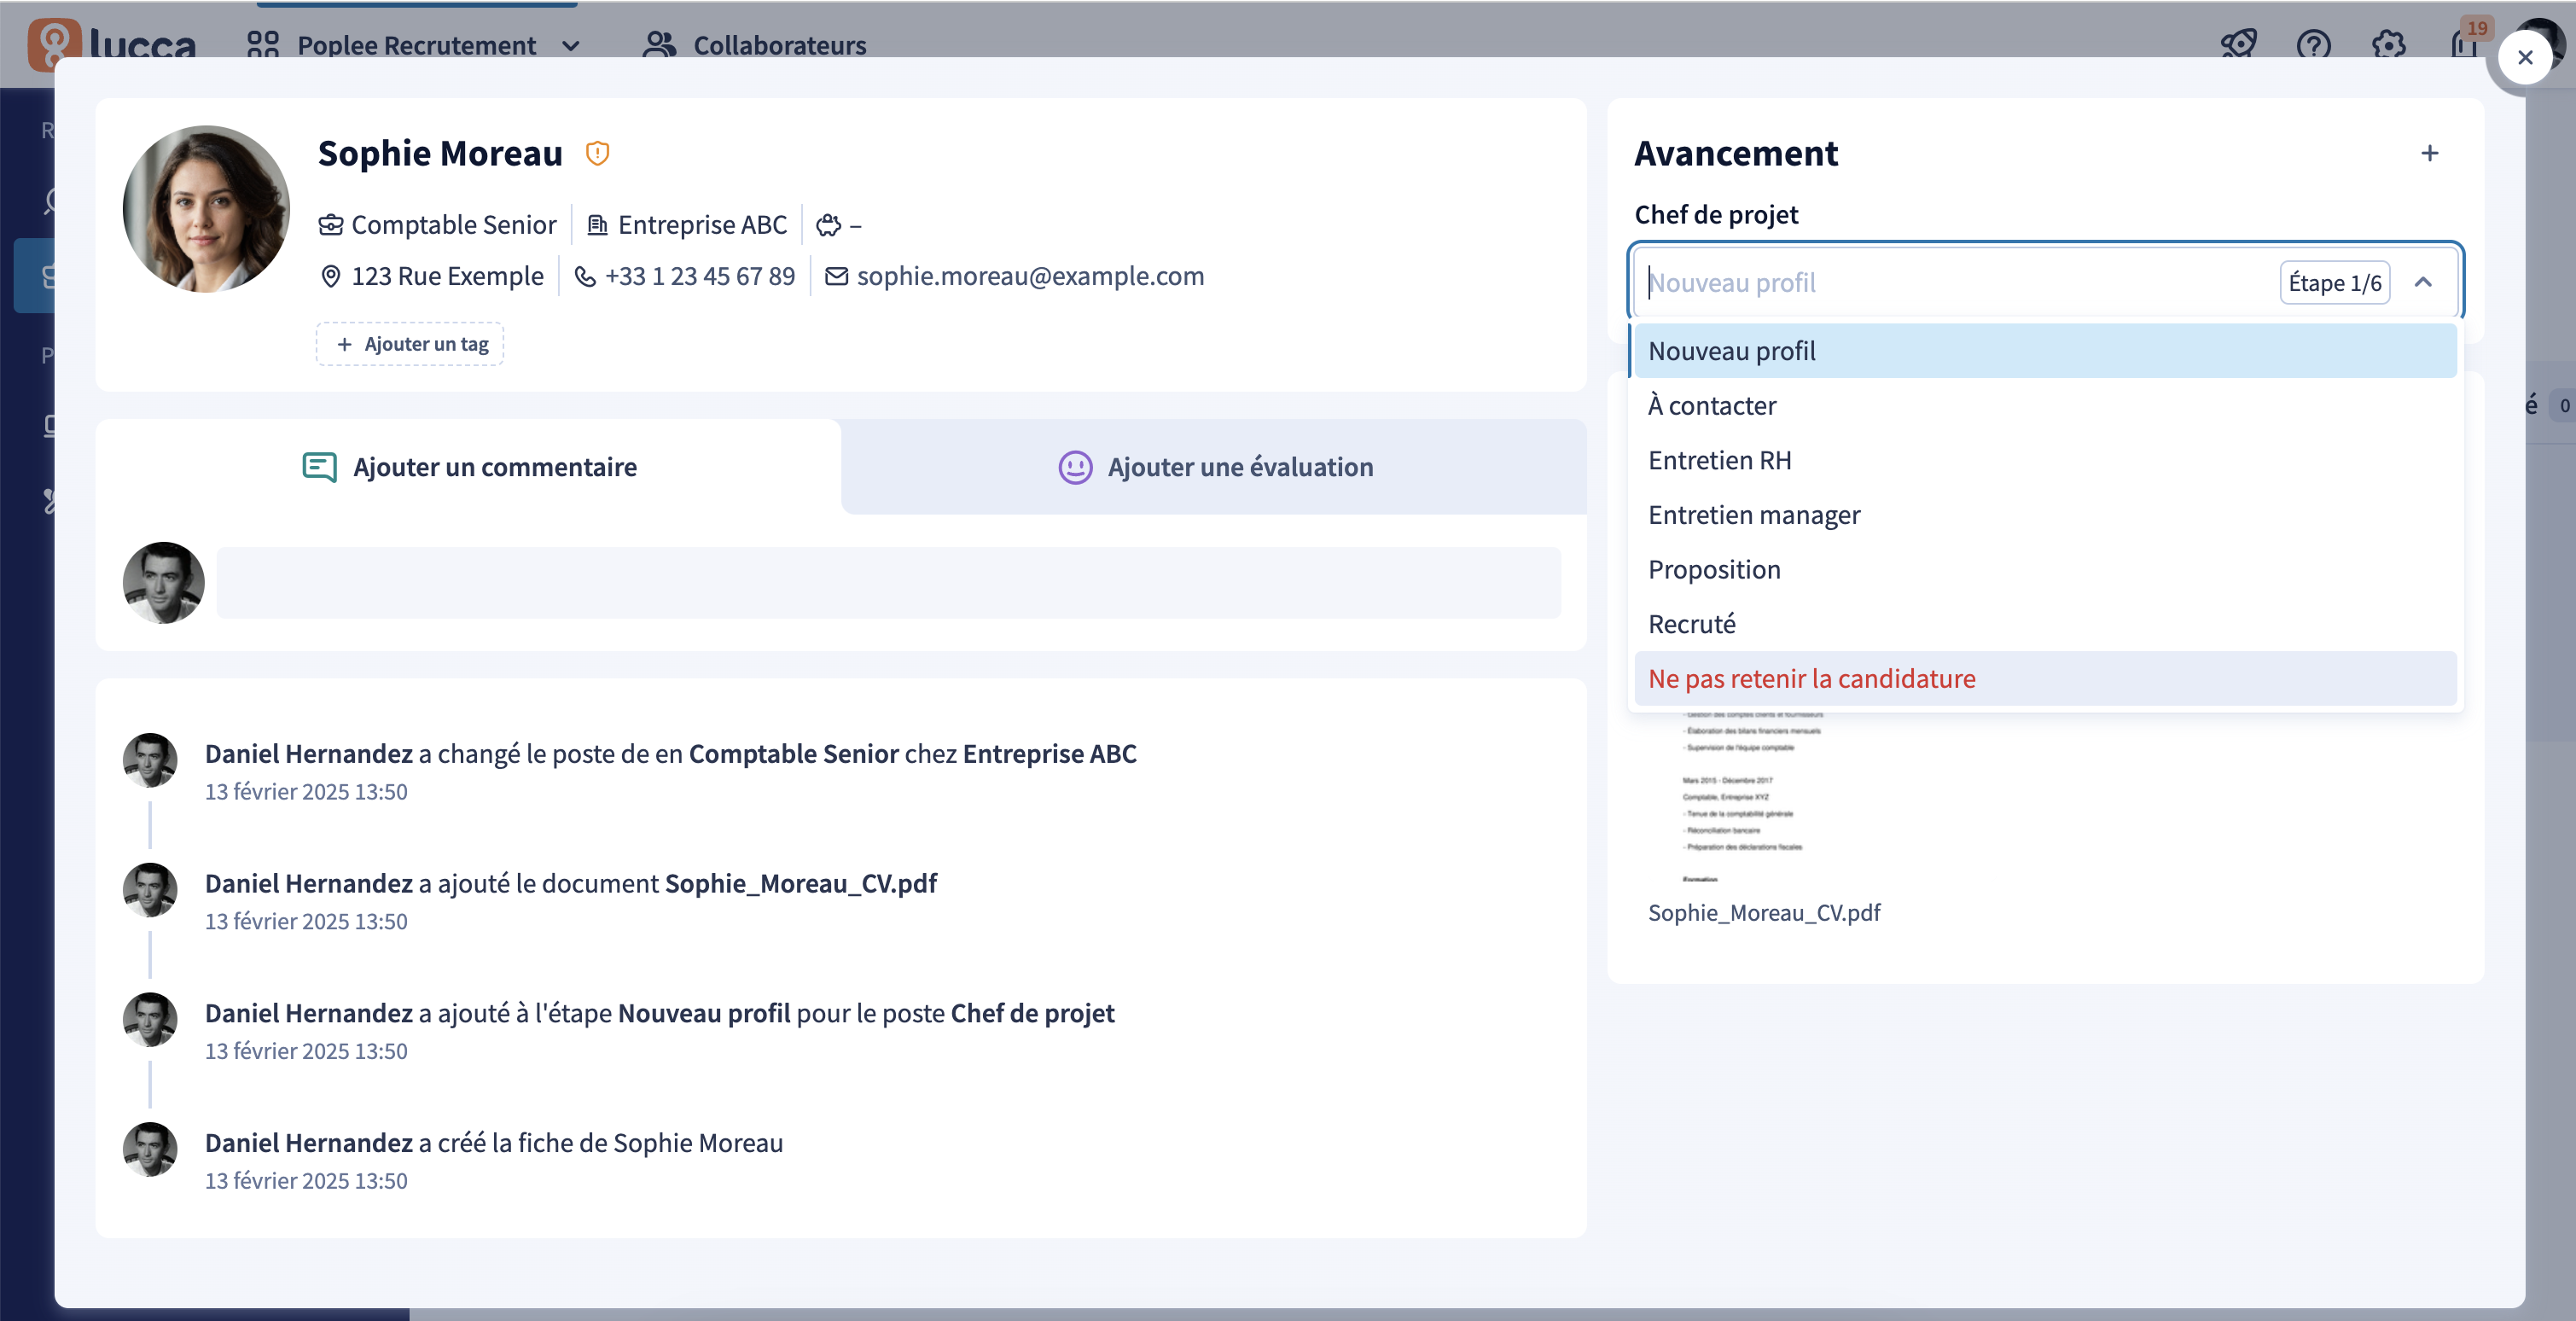Click the plus icon next to Avancement
Image resolution: width=2576 pixels, height=1321 pixels.
point(2429,153)
